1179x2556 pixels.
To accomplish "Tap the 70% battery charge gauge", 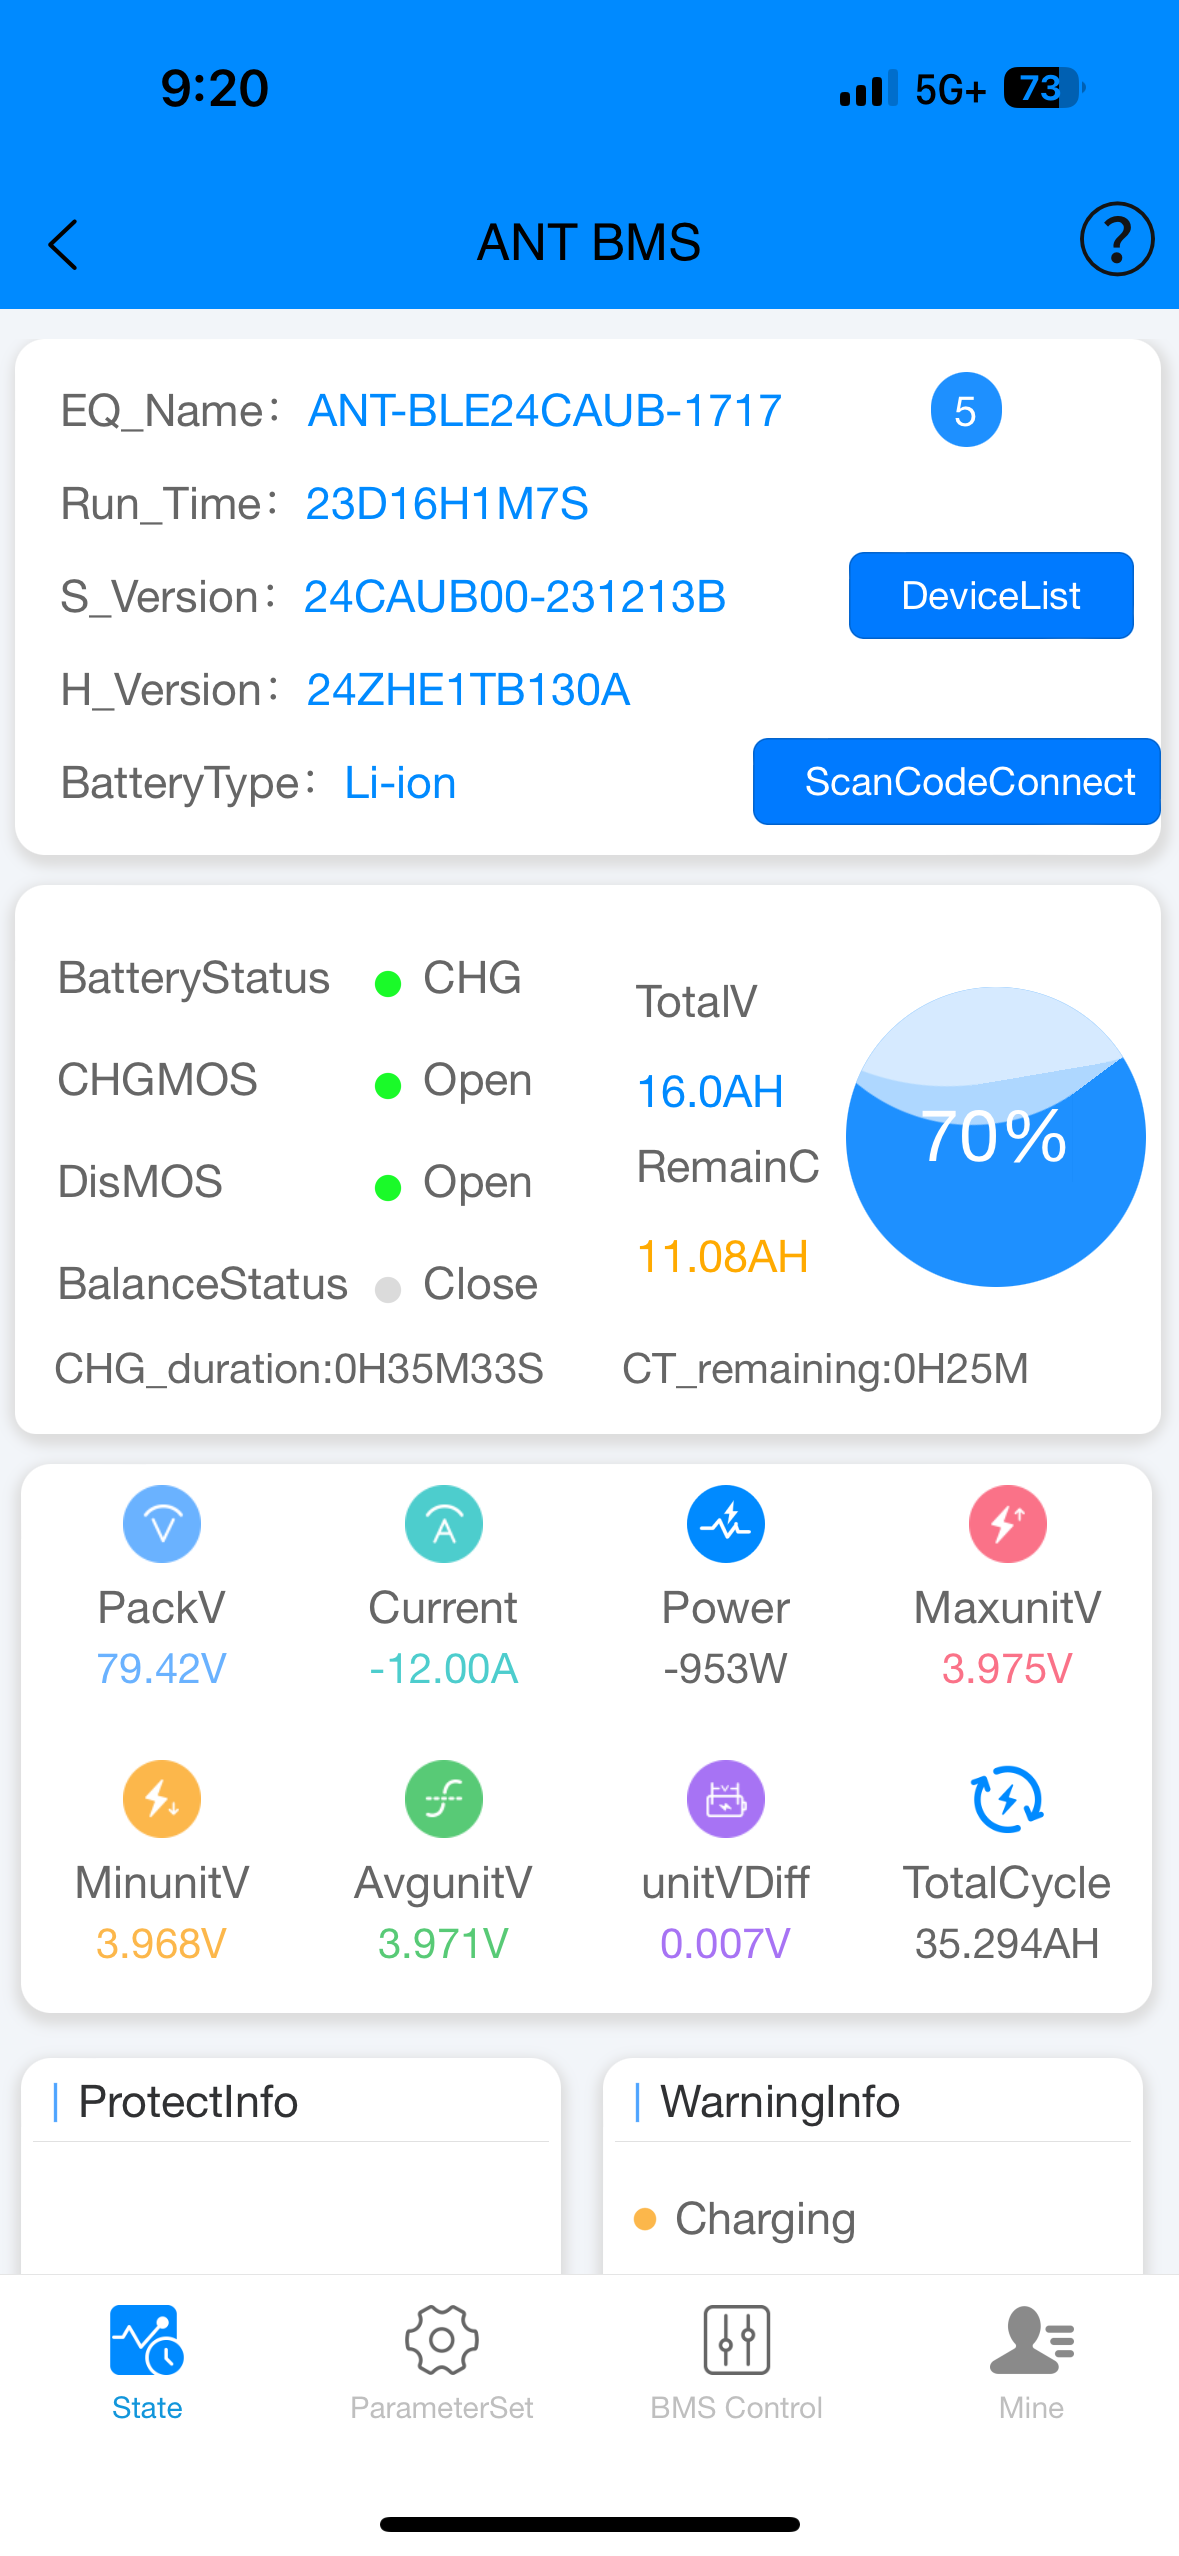I will (x=995, y=1137).
